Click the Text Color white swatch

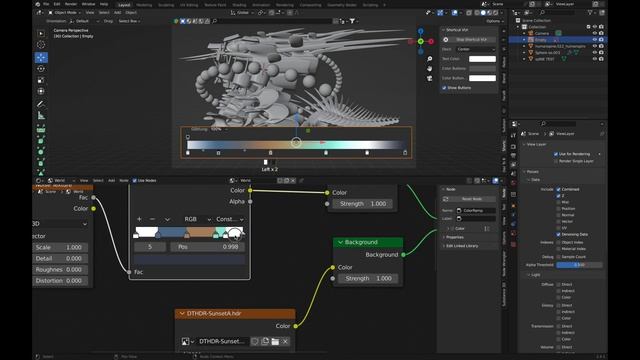click(x=482, y=59)
